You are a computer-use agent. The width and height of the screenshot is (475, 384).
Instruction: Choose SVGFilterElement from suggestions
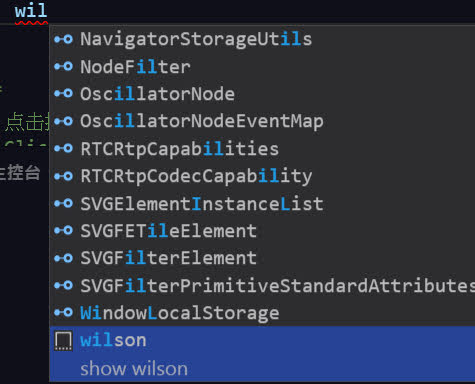click(262, 258)
